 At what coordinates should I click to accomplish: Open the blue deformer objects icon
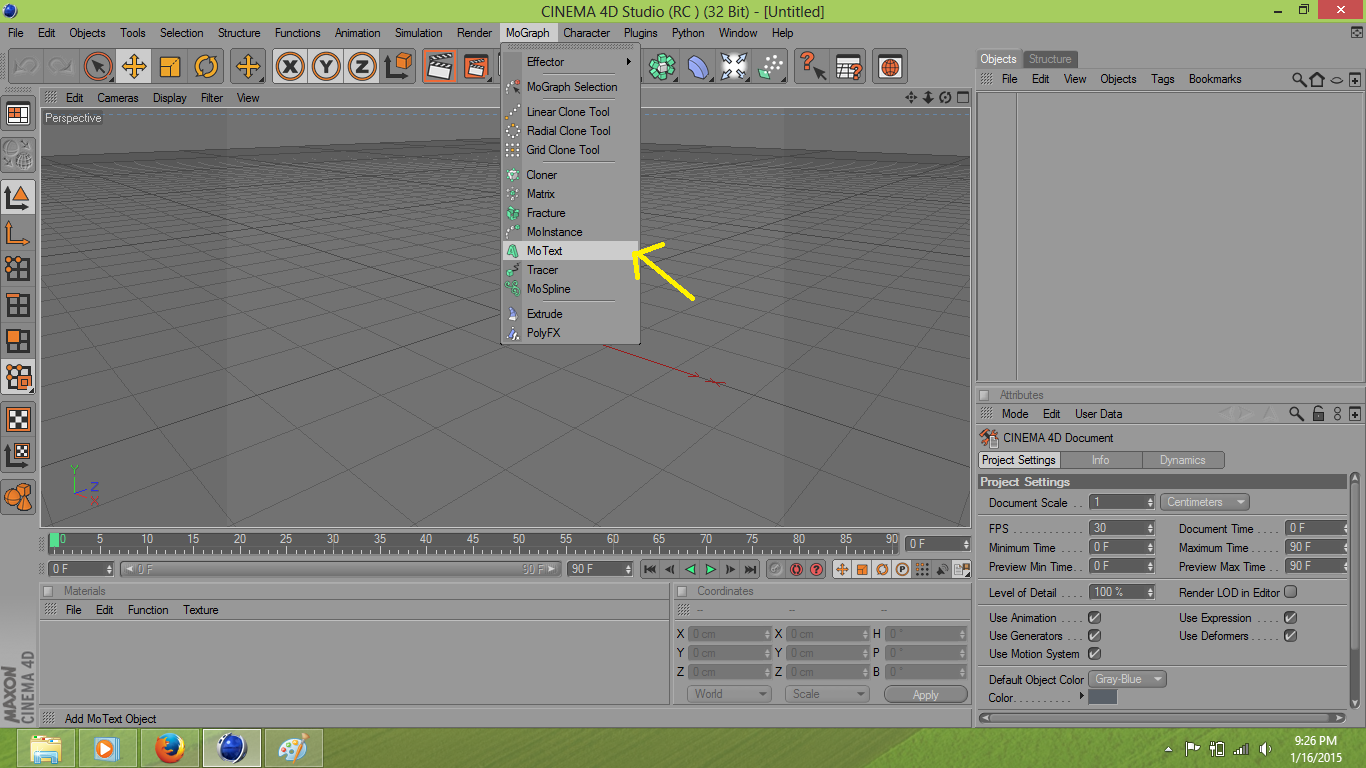tap(698, 67)
